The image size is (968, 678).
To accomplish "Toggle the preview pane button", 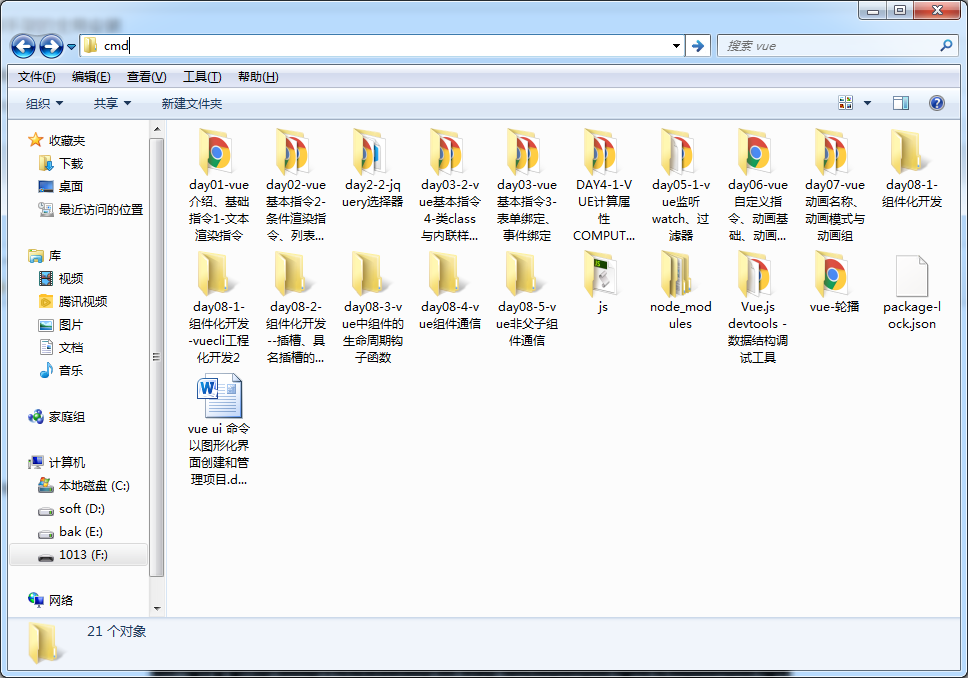I will tap(900, 103).
